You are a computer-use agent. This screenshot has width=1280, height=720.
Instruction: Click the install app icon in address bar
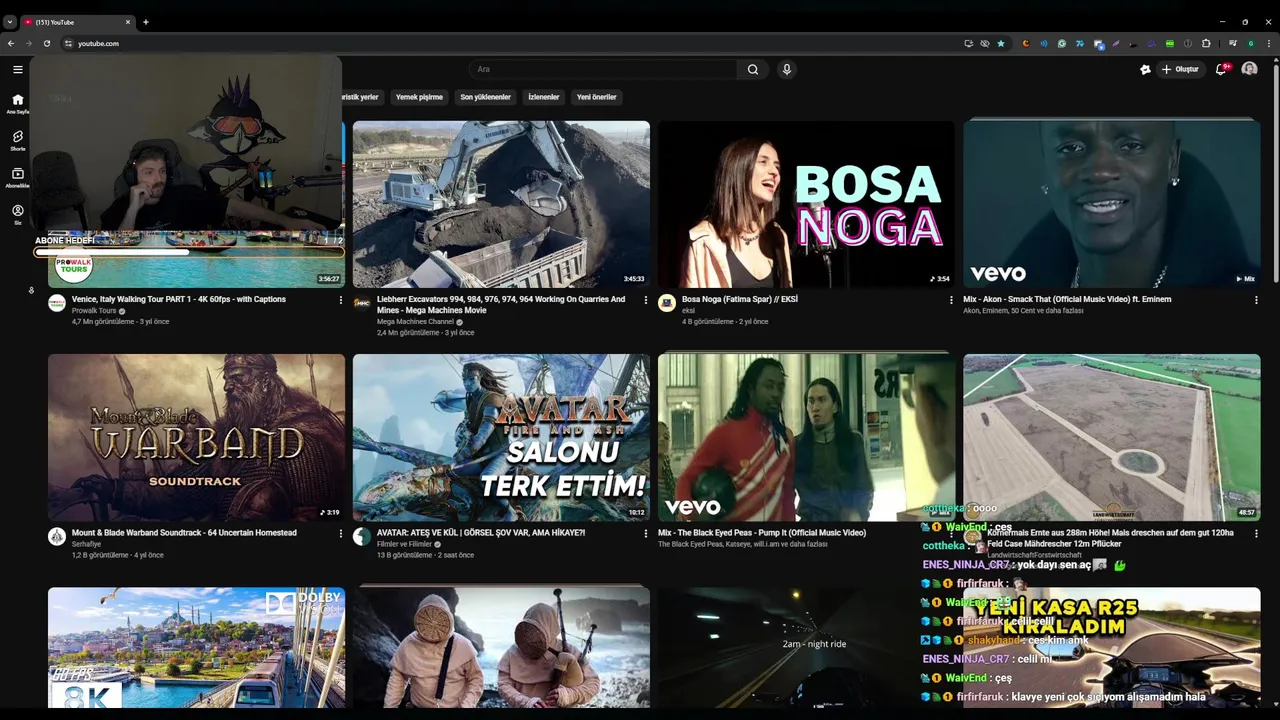click(x=969, y=43)
